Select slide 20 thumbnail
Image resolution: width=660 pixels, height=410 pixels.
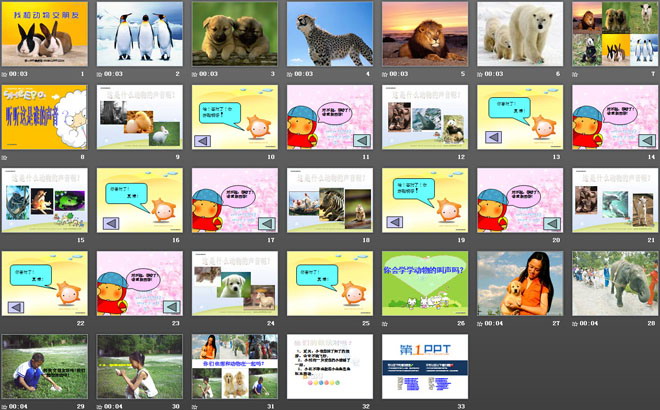(520, 200)
